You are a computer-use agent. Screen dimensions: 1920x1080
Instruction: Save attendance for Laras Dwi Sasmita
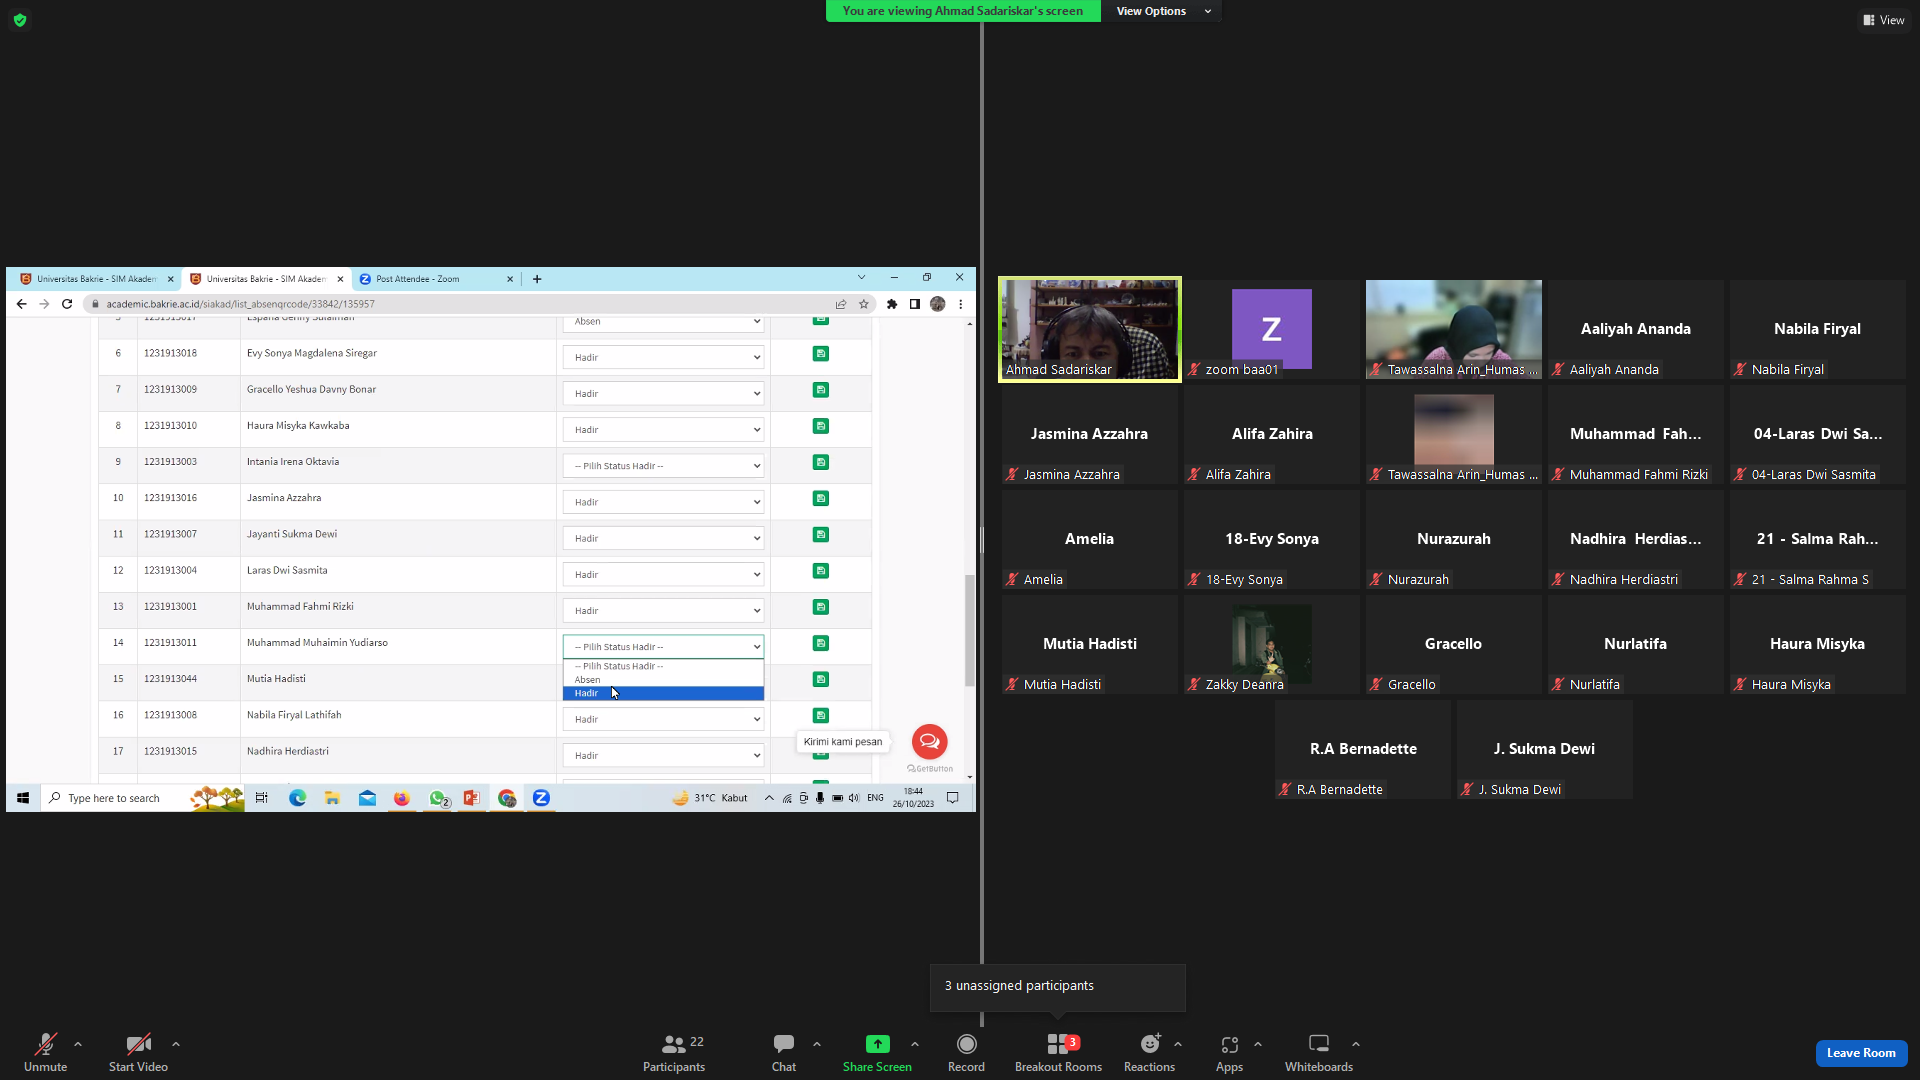[x=821, y=571]
